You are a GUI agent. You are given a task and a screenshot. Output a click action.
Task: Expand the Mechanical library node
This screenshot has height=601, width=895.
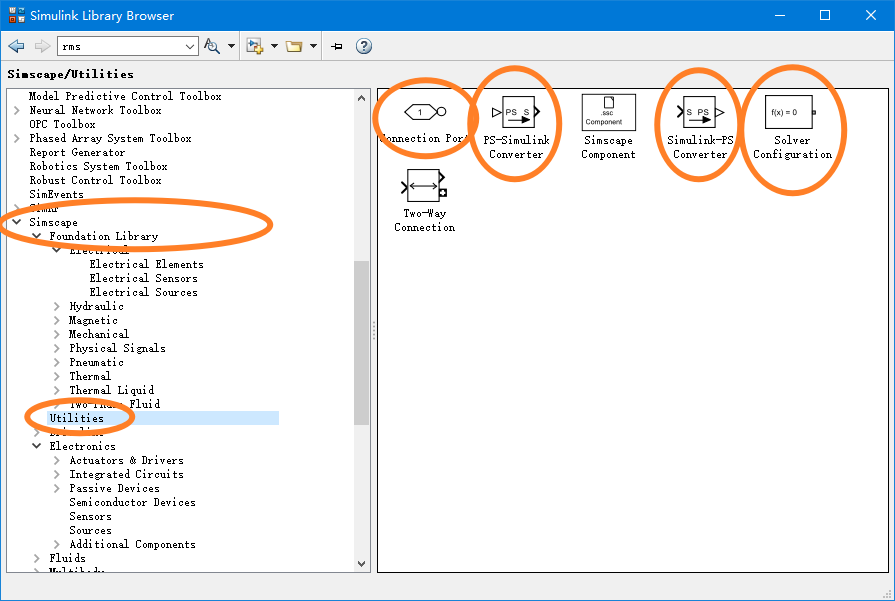pyautogui.click(x=57, y=334)
